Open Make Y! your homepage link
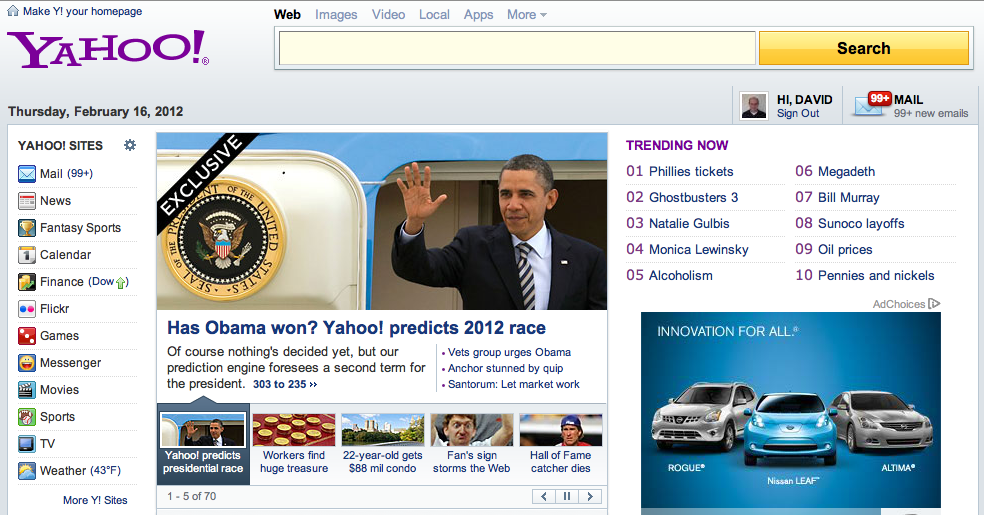Screen dimensions: 984x515 [82, 11]
